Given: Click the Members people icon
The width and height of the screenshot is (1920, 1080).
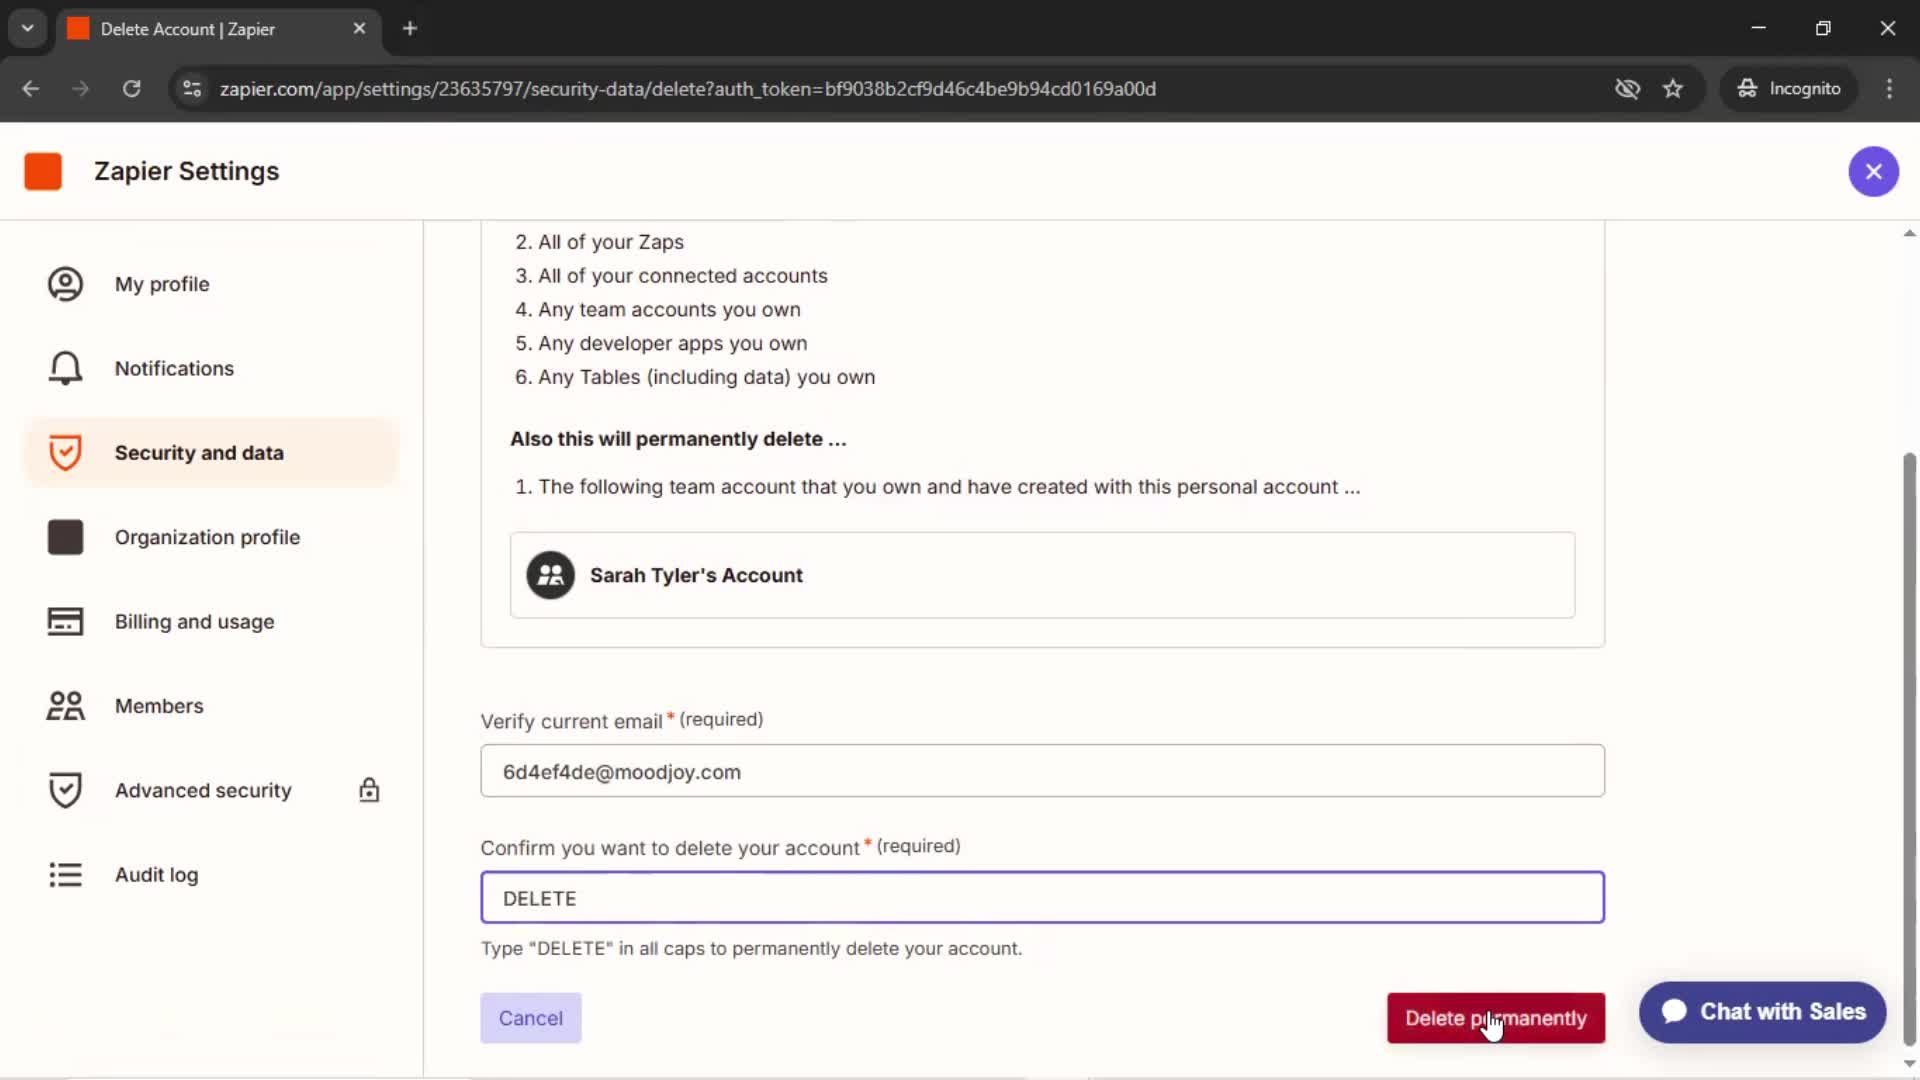Looking at the screenshot, I should [x=65, y=706].
